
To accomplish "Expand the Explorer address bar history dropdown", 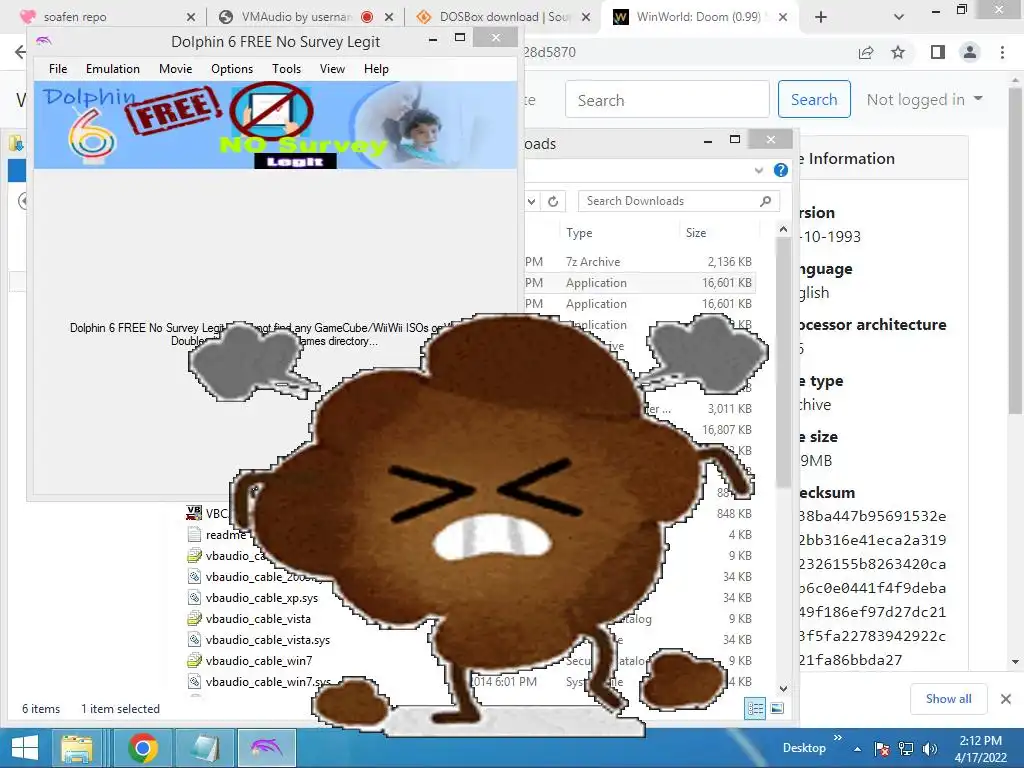I will point(532,201).
